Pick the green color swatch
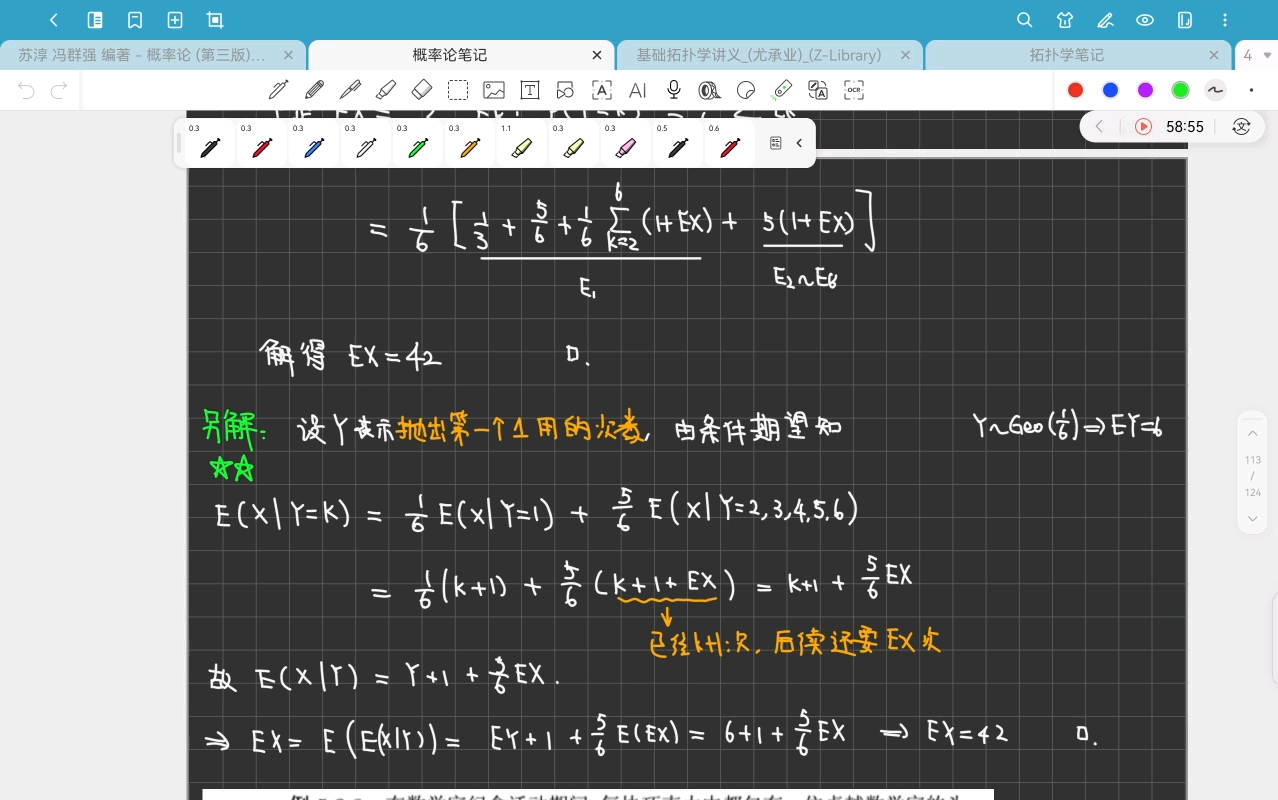1278x800 pixels. click(x=1180, y=90)
